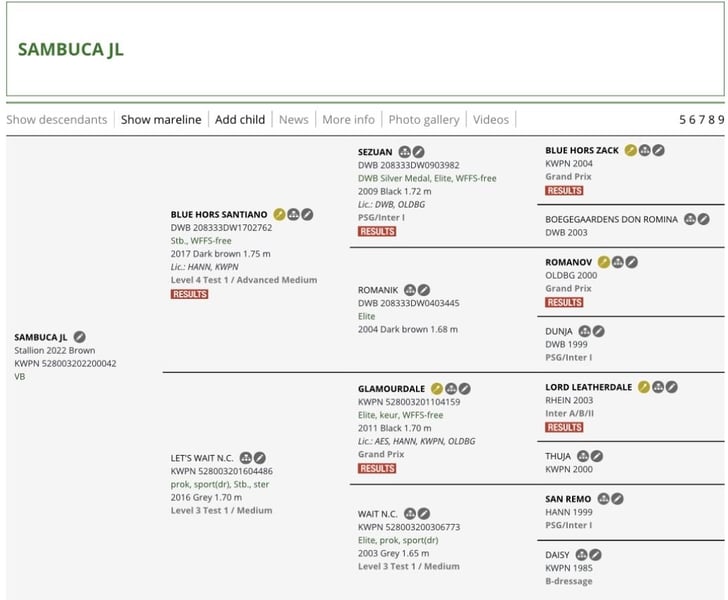728x600 pixels.
Task: Click the edit pencil icon next to Romanik
Action: tap(423, 290)
